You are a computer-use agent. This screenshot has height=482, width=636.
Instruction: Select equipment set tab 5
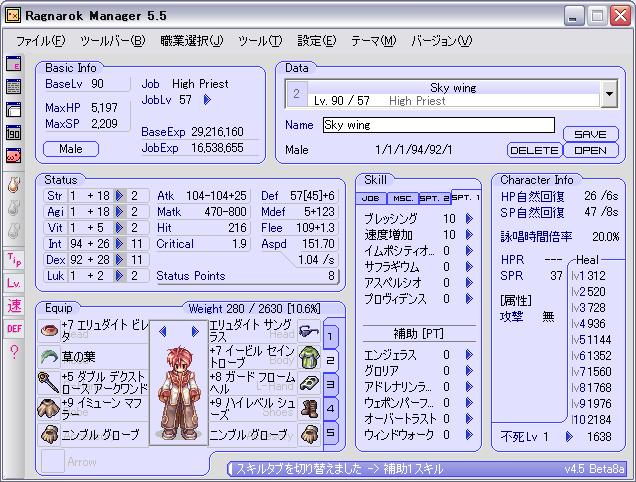331,433
